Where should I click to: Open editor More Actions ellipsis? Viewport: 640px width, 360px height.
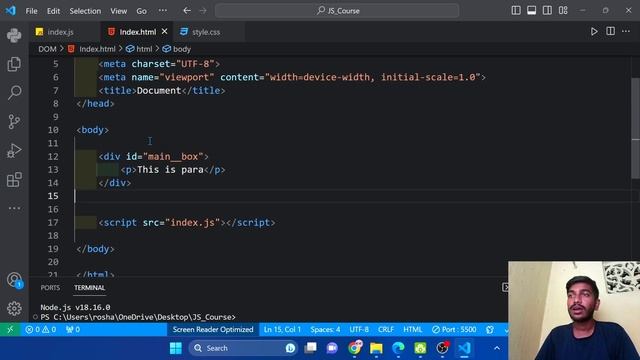626,31
